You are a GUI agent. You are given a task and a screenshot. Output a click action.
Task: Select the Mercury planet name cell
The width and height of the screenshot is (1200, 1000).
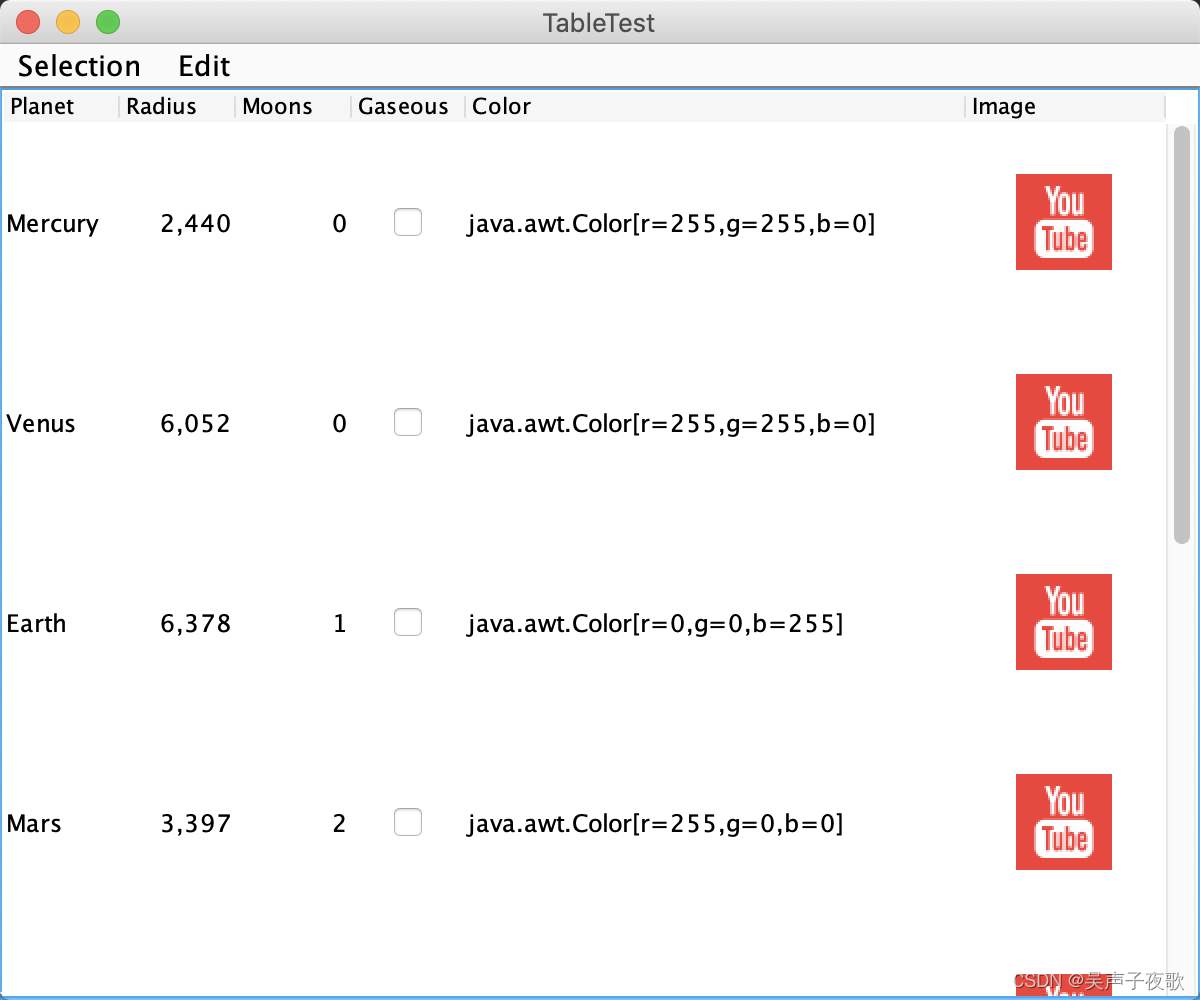click(53, 223)
